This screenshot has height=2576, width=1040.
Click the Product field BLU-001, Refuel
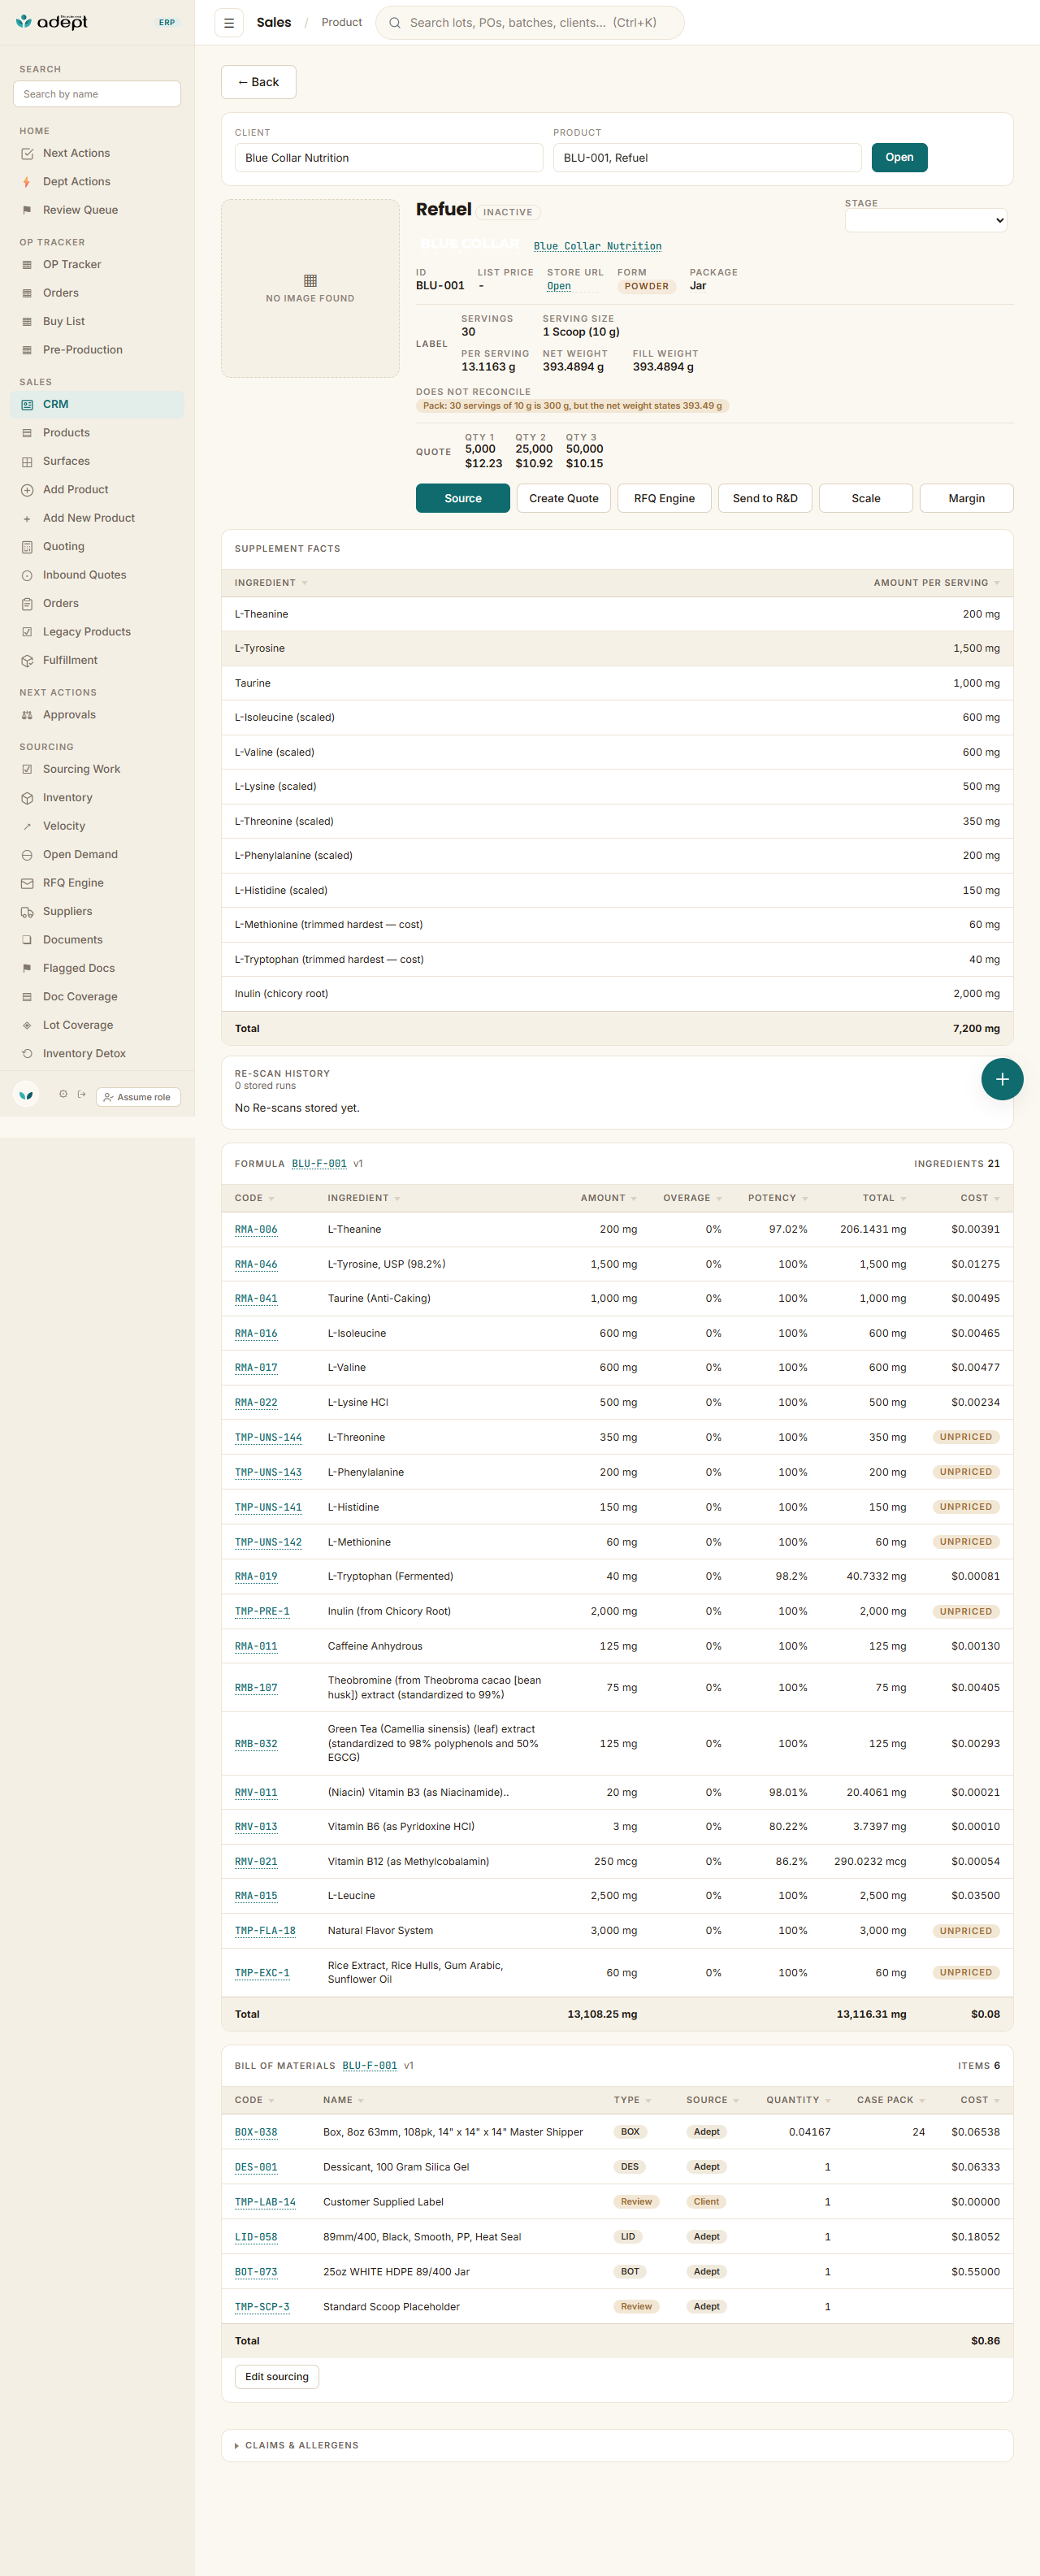click(707, 158)
